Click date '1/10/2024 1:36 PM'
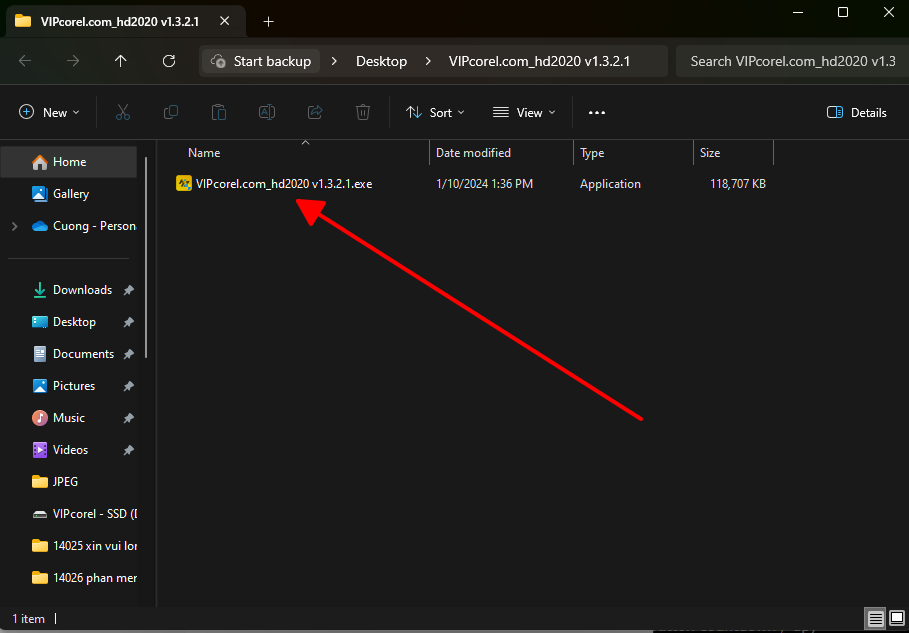 [484, 184]
